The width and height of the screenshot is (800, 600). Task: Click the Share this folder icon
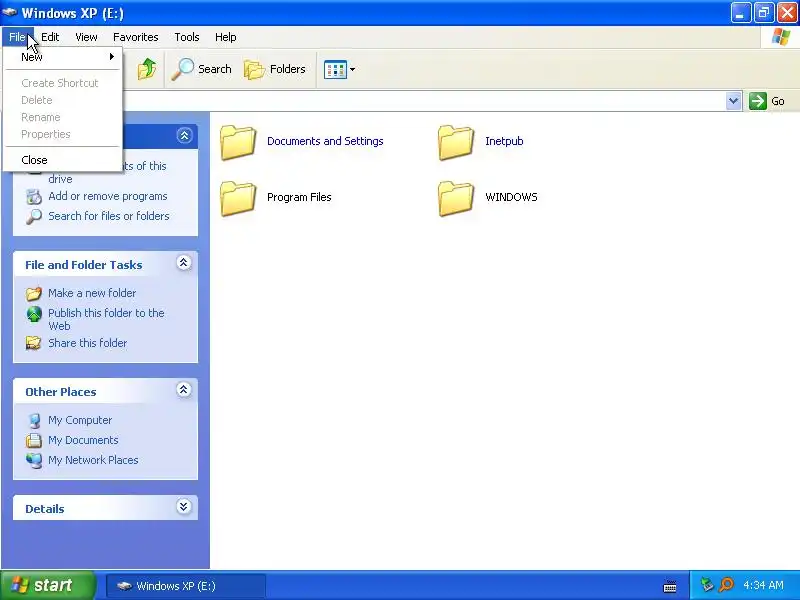pos(34,343)
